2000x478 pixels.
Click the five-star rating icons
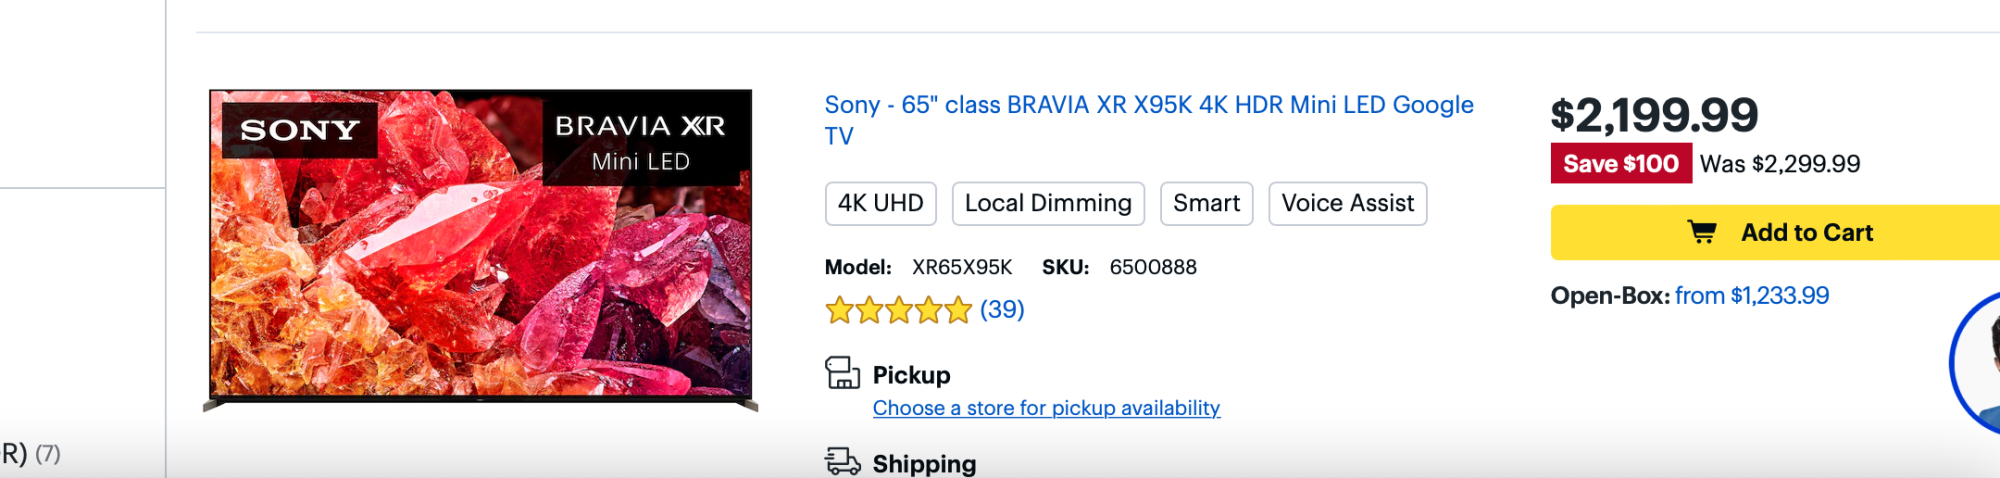(898, 311)
